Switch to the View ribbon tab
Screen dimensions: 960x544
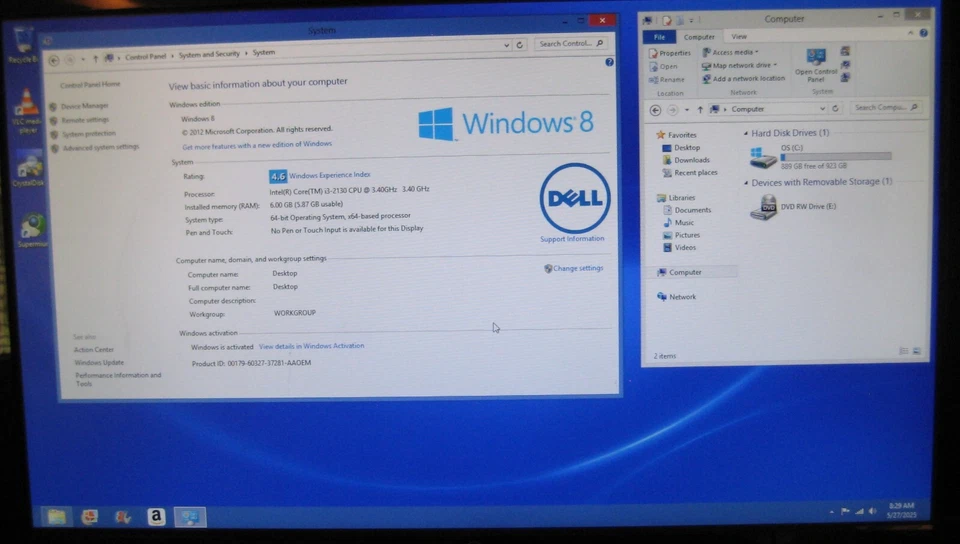tap(739, 37)
